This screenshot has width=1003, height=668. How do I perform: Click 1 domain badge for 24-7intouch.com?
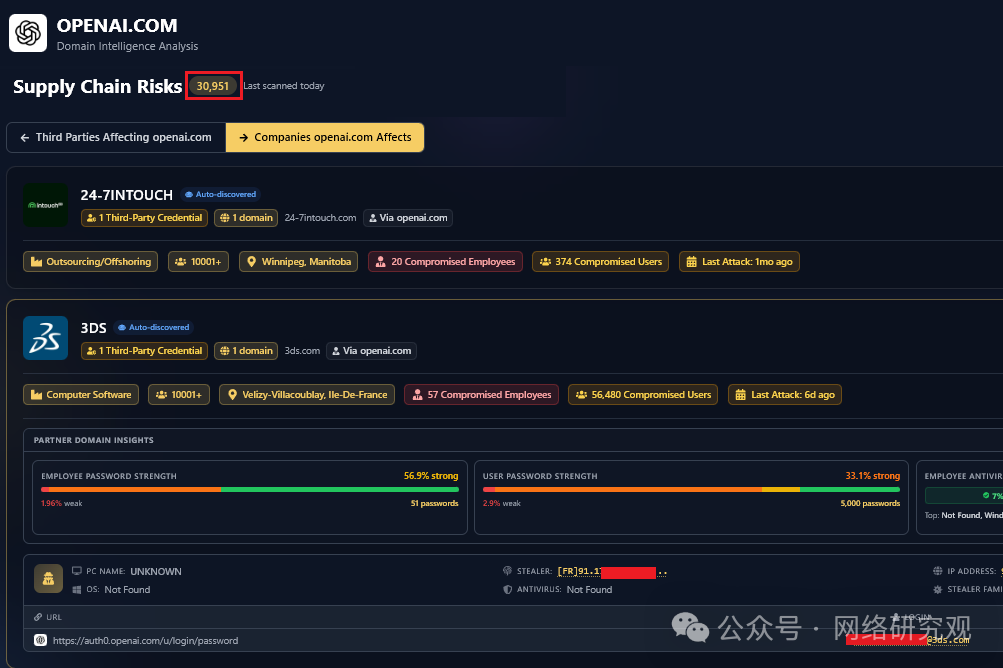click(246, 218)
